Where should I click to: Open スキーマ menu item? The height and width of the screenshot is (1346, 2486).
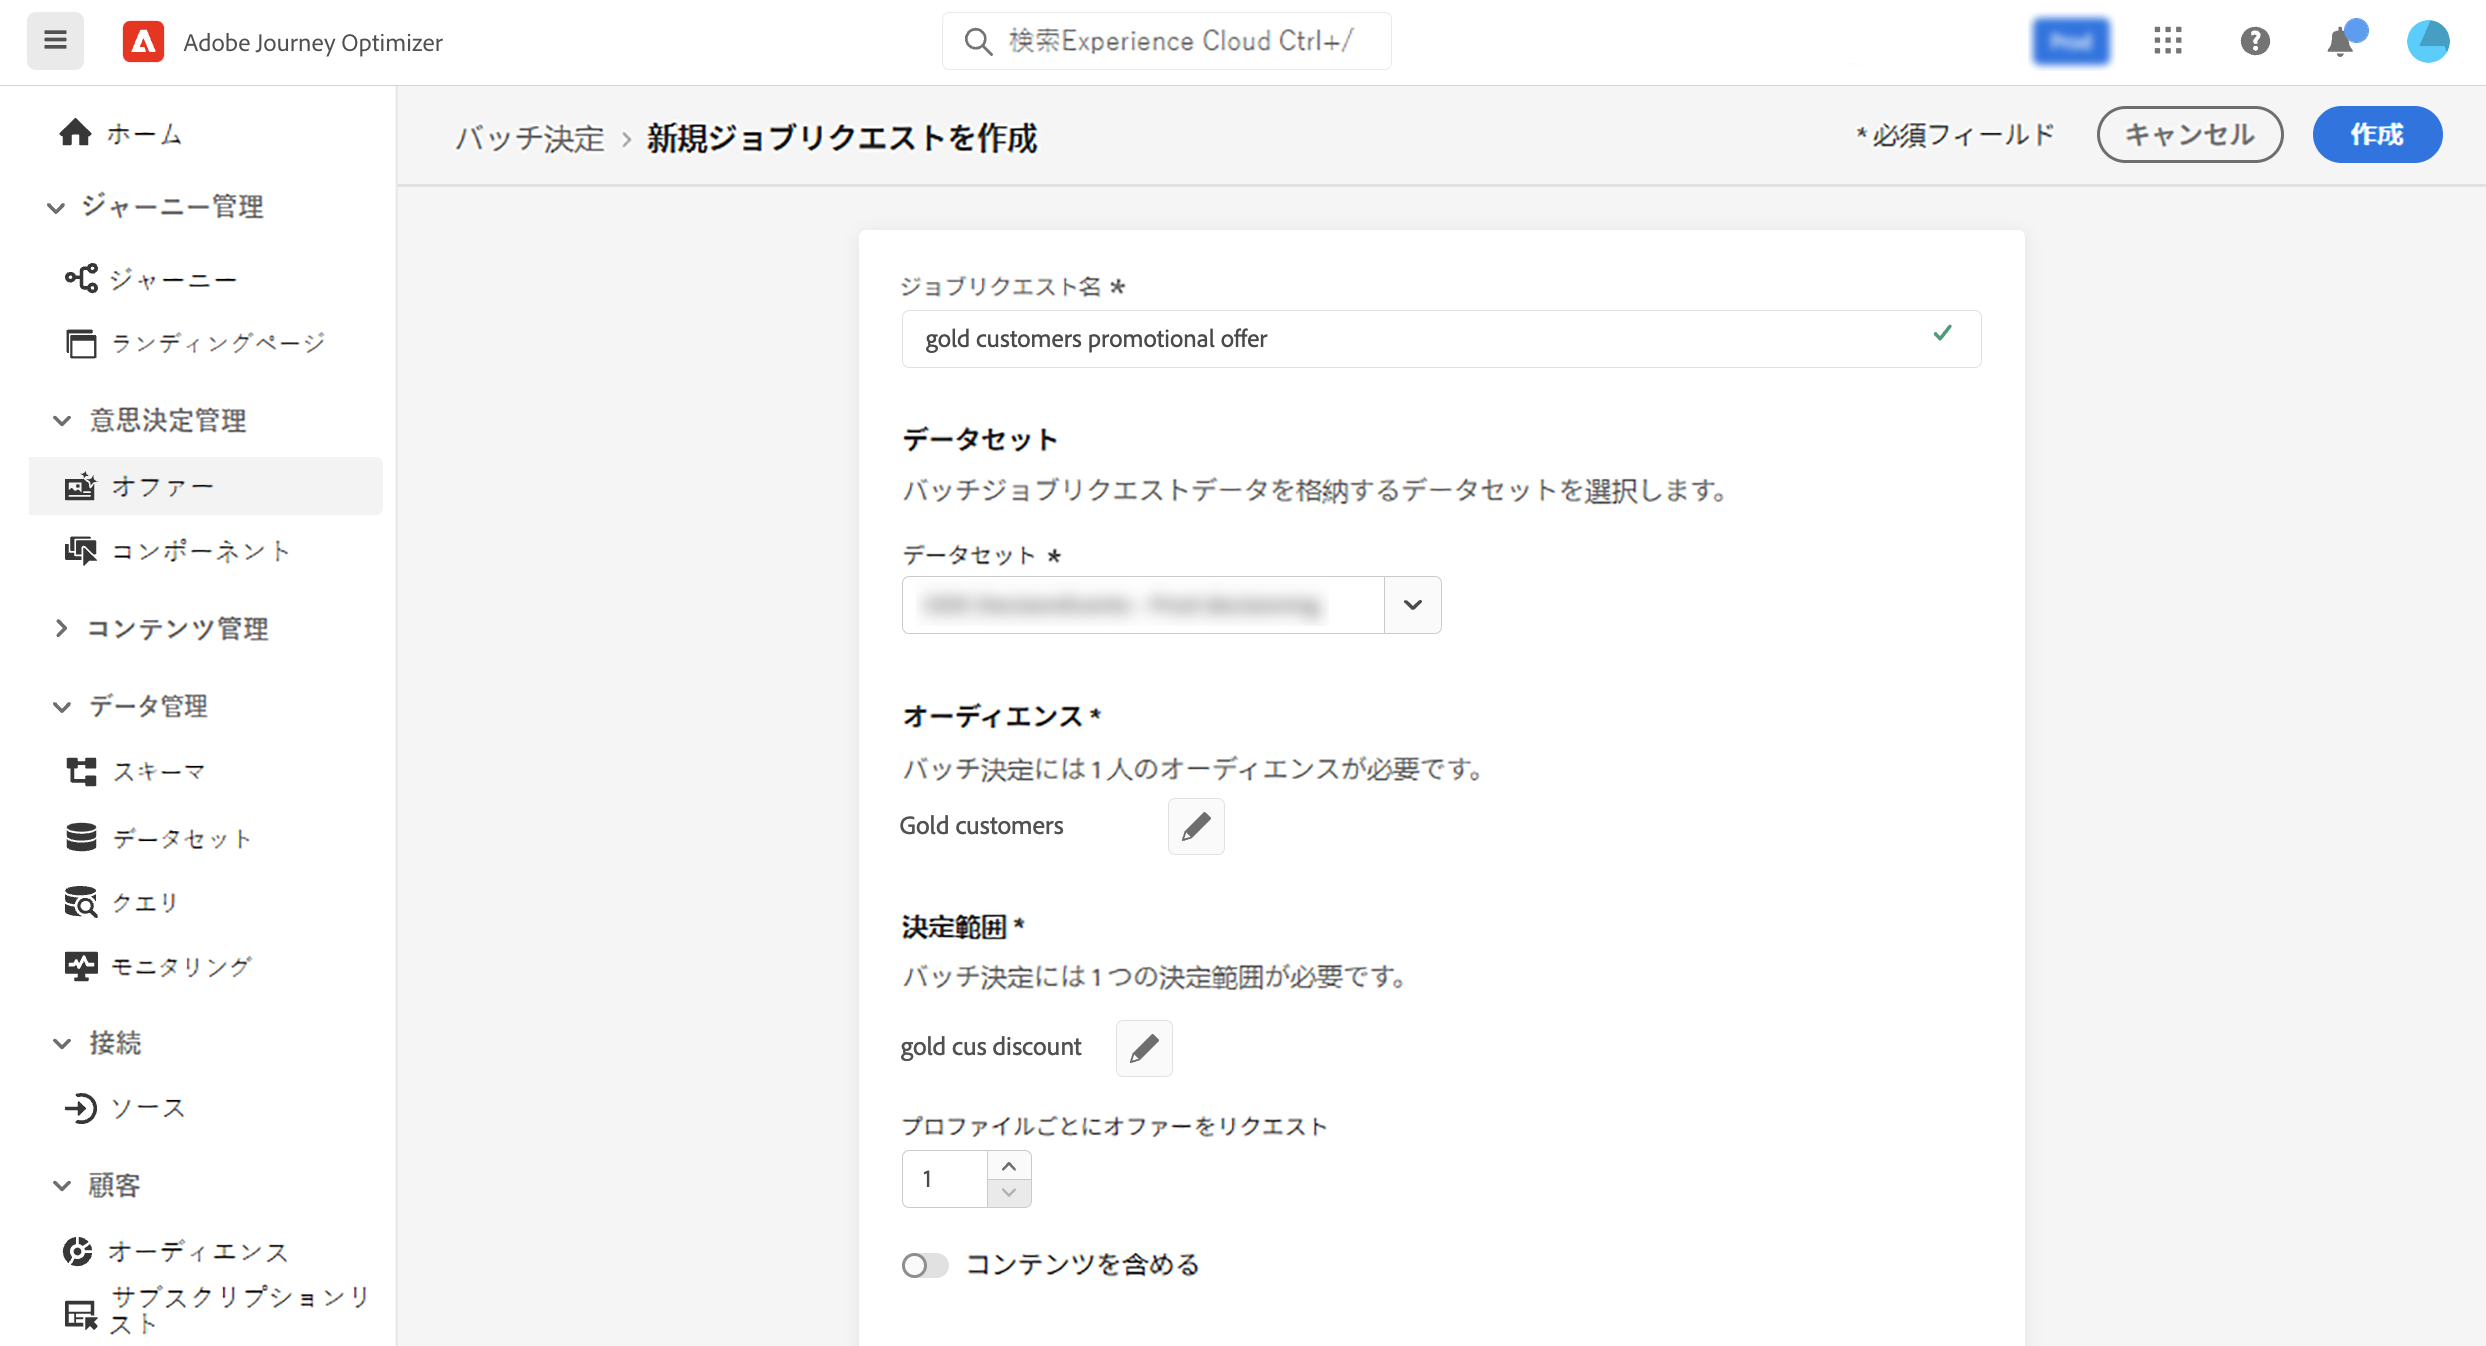158,771
